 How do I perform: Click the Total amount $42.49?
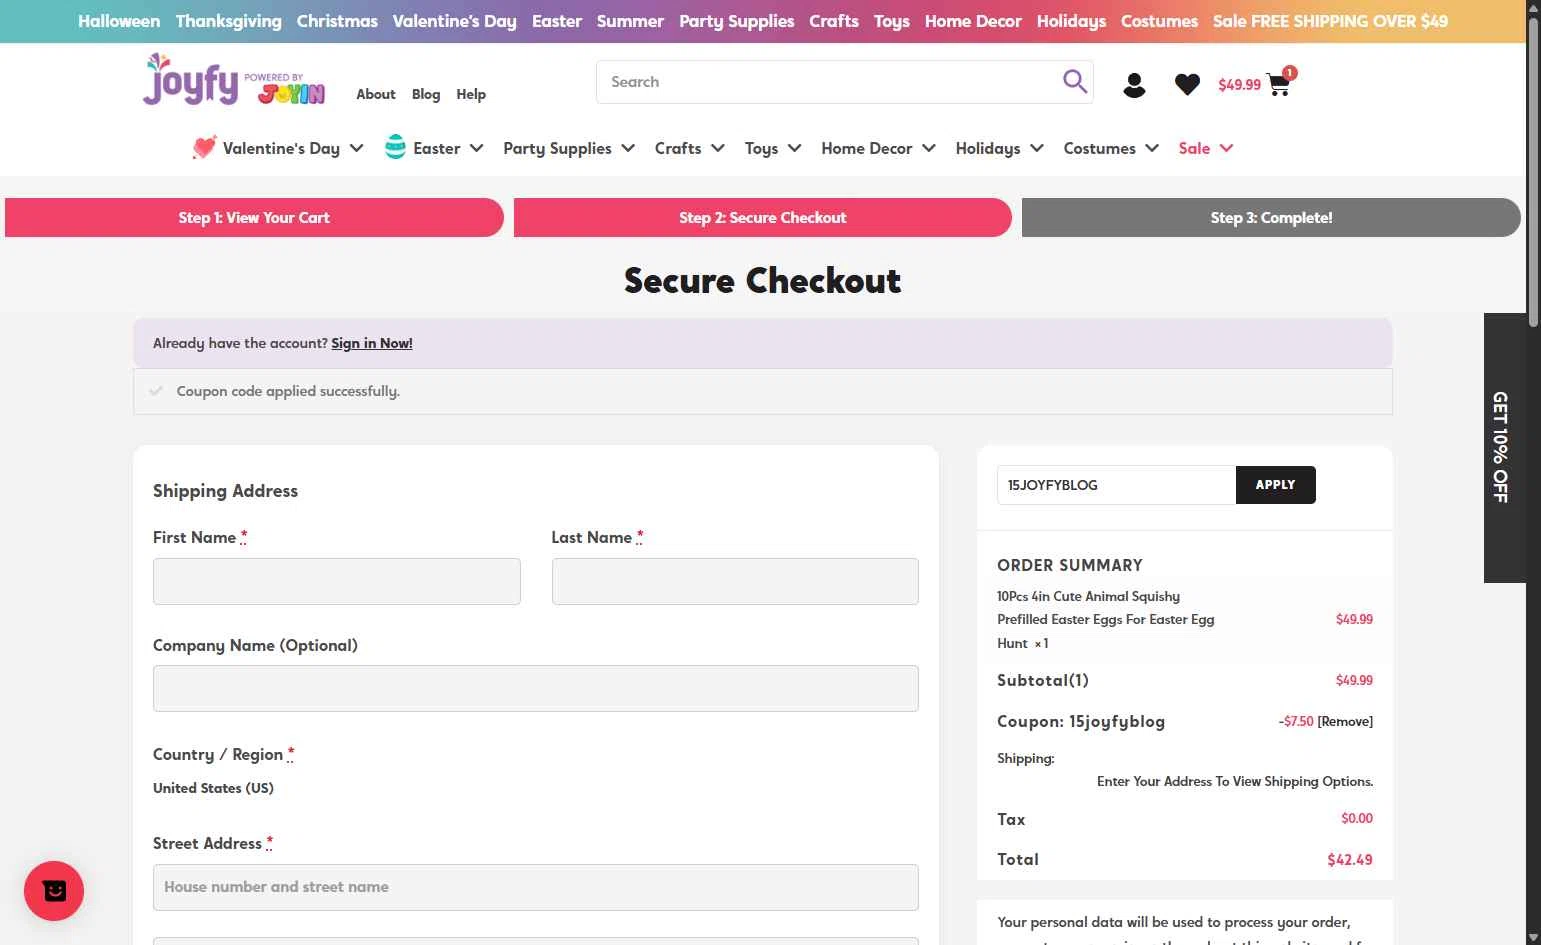(x=1350, y=859)
